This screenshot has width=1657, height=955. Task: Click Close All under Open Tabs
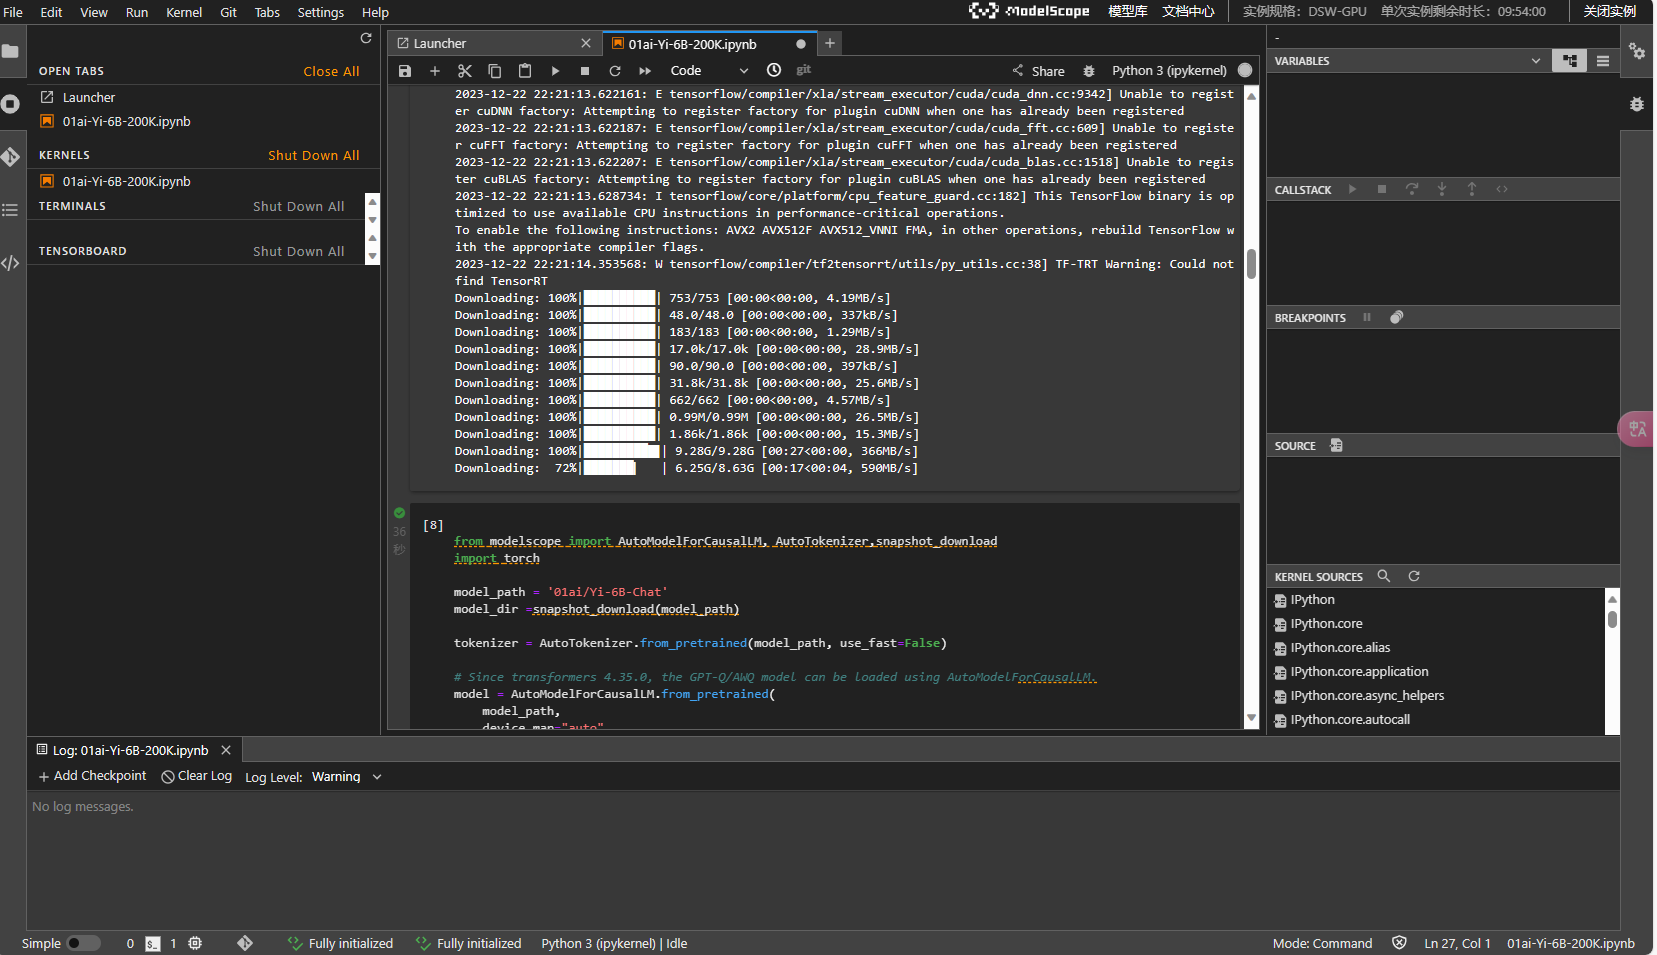pos(331,71)
